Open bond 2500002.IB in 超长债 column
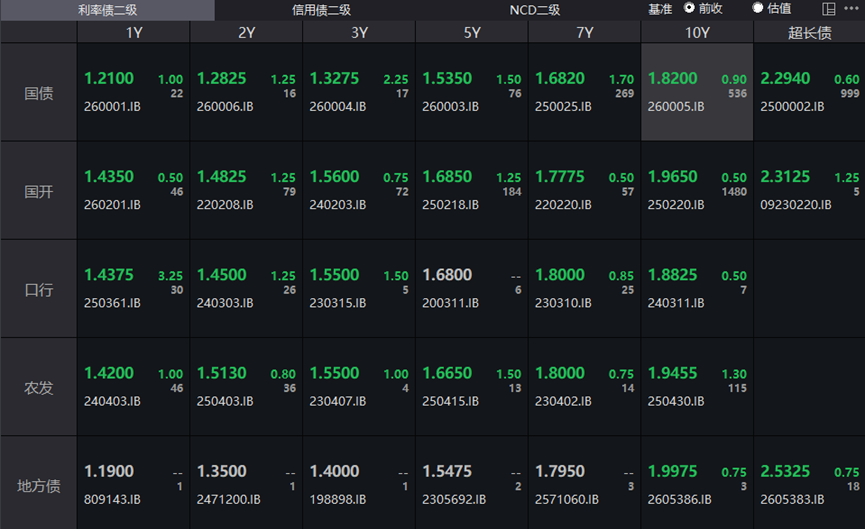Image resolution: width=865 pixels, height=529 pixels. 789,106
